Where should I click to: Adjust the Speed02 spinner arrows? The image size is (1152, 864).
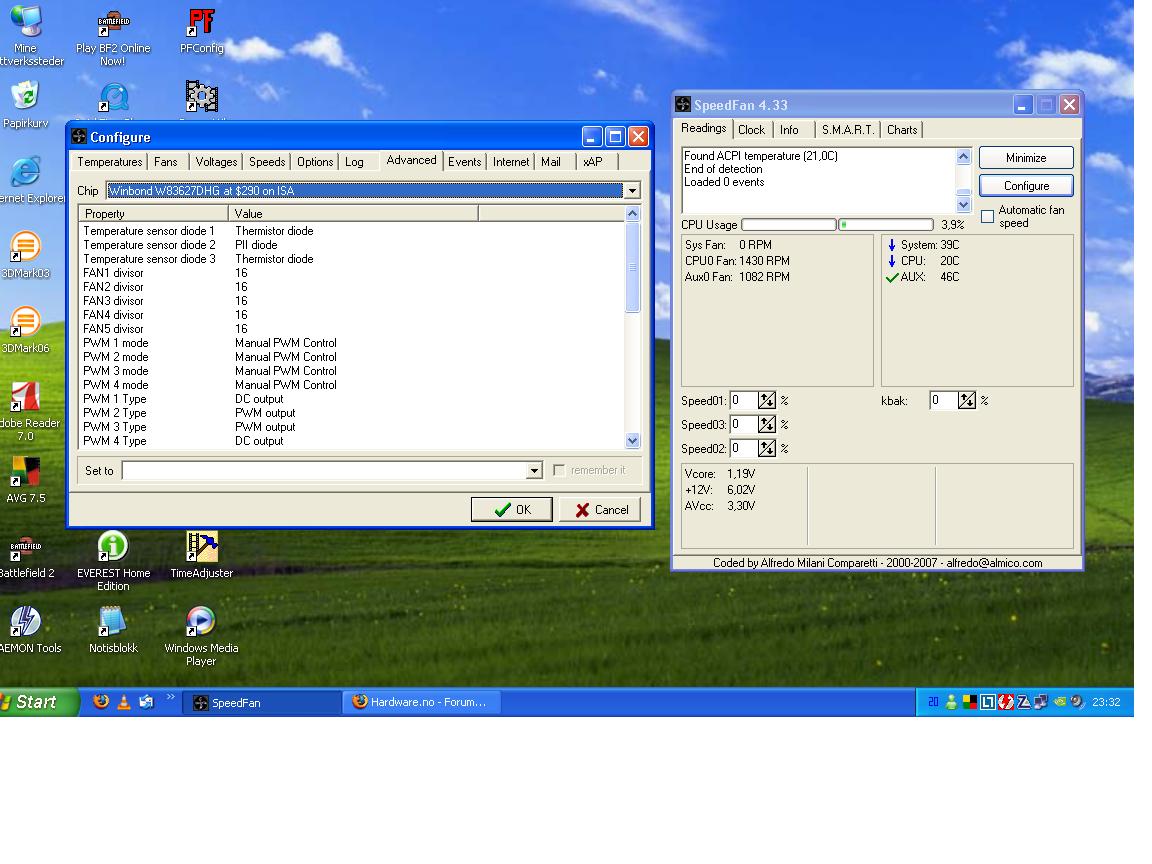pyautogui.click(x=766, y=448)
